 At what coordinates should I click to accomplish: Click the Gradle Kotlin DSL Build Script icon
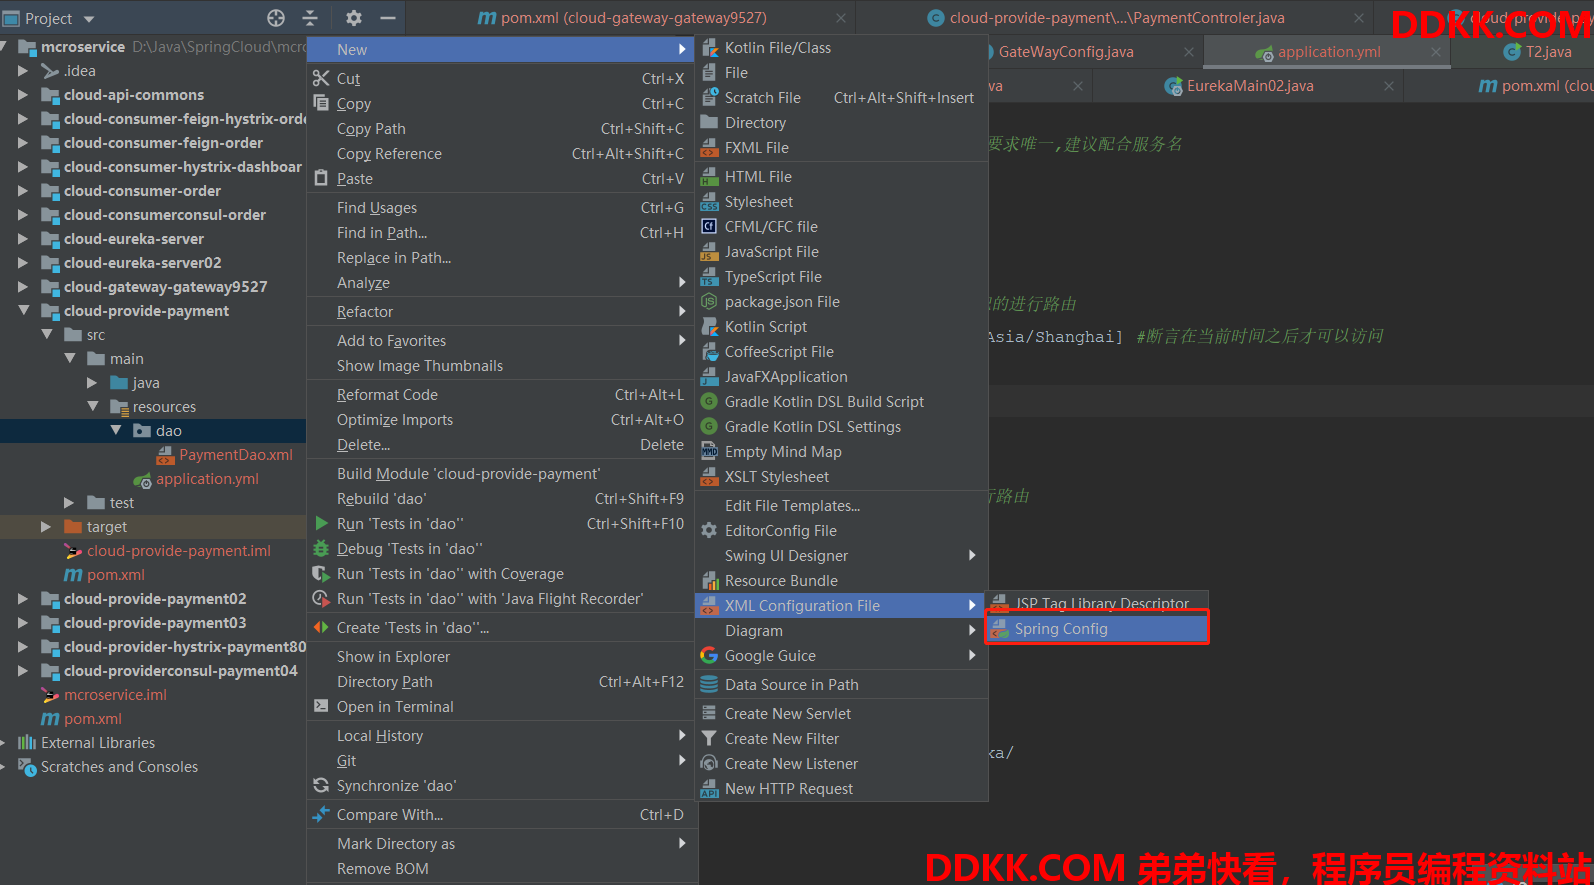point(709,401)
